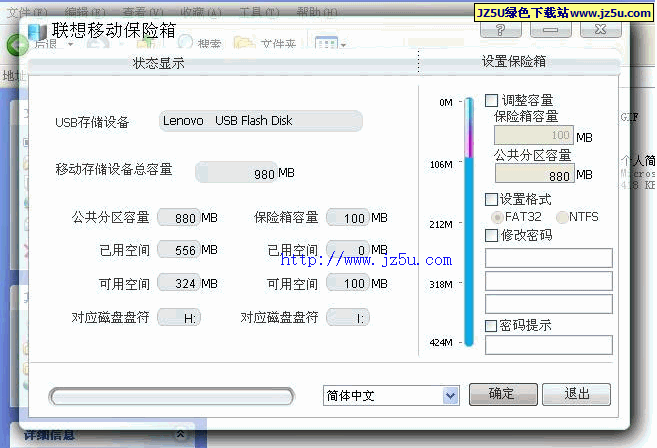Click the 退出 button

pos(576,394)
